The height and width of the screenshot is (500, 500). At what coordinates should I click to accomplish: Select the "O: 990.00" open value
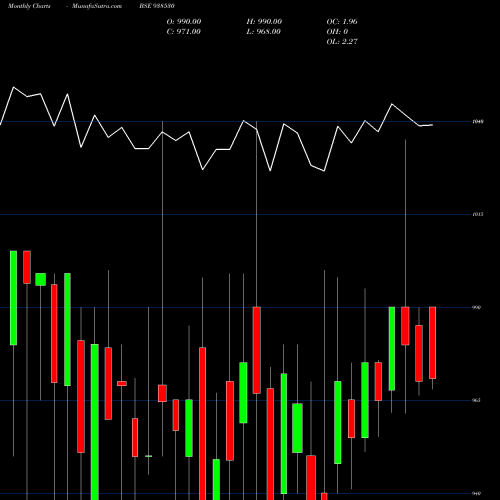184,22
